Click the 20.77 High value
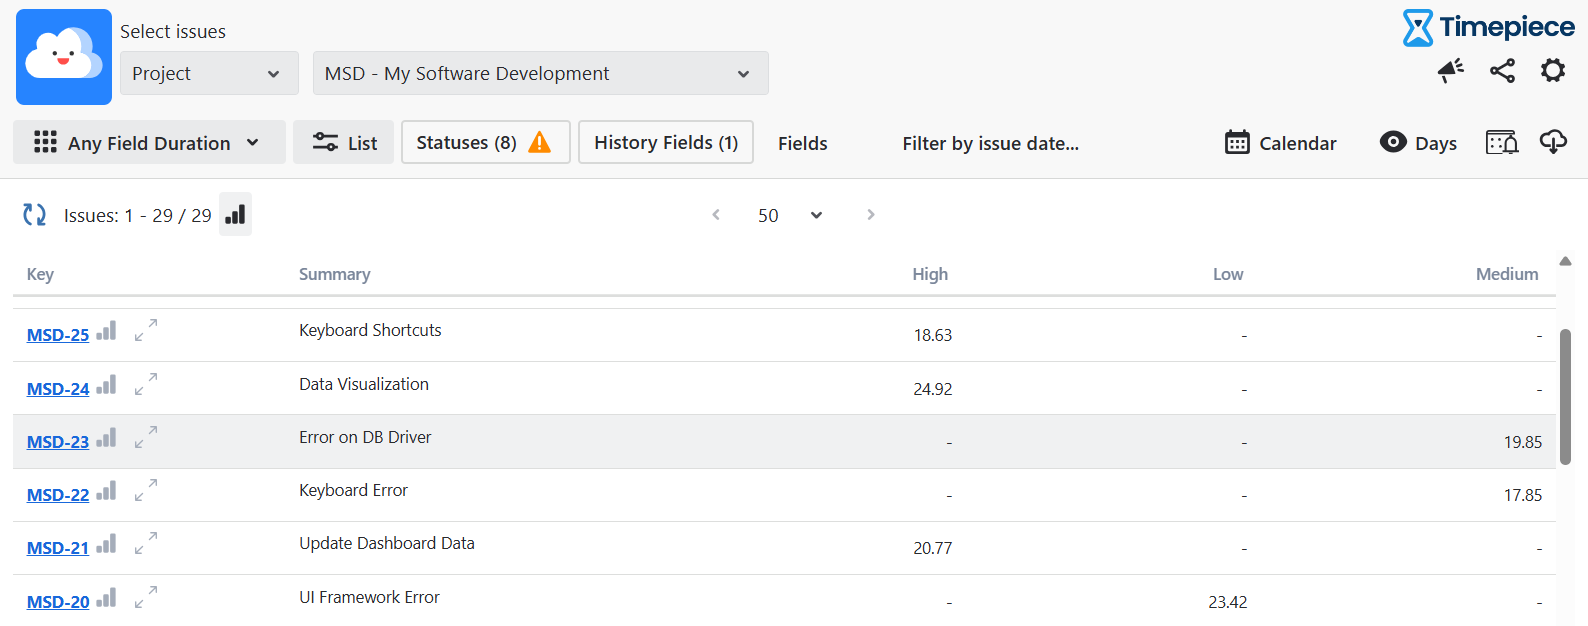 tap(933, 548)
